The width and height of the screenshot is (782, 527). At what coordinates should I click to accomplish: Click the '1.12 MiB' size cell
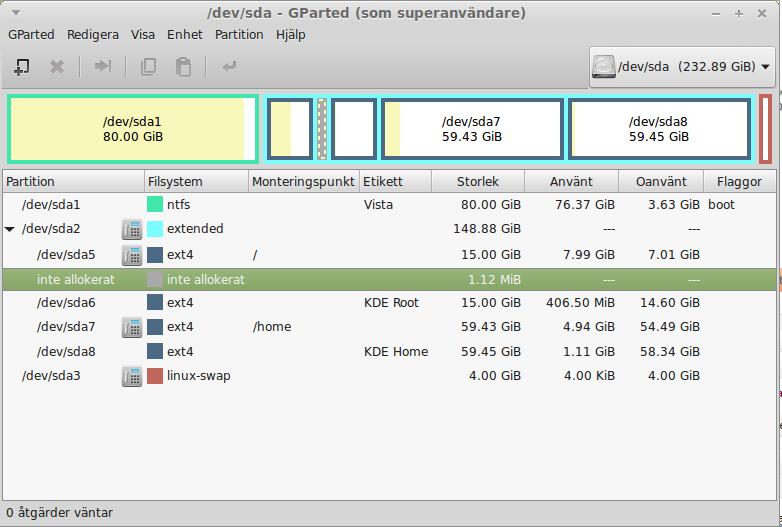(x=494, y=279)
